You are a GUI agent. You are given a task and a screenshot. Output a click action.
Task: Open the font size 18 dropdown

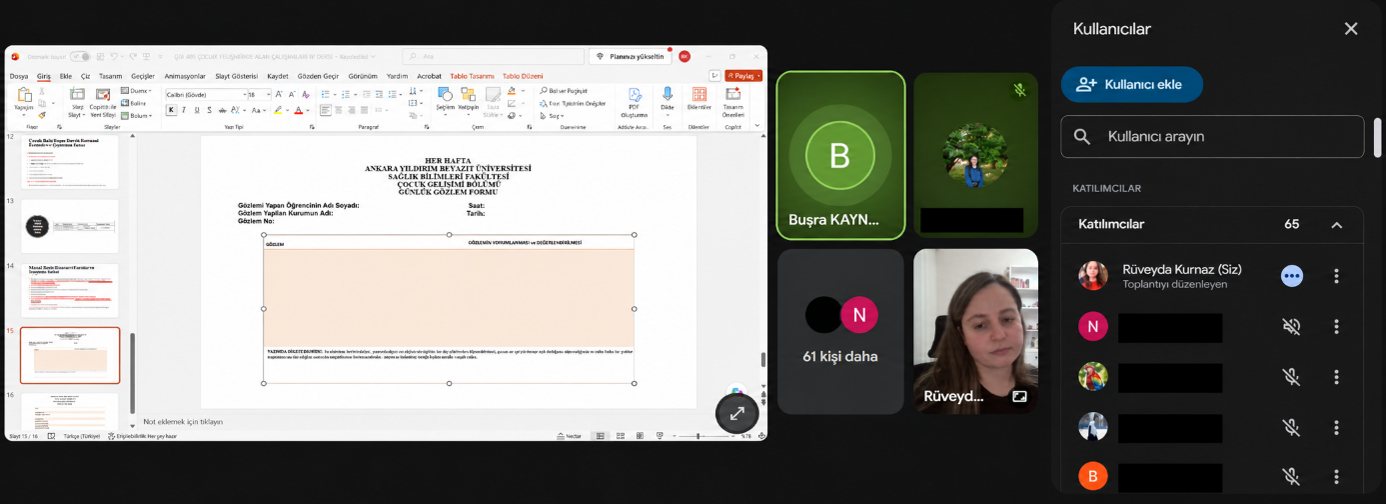click(268, 95)
